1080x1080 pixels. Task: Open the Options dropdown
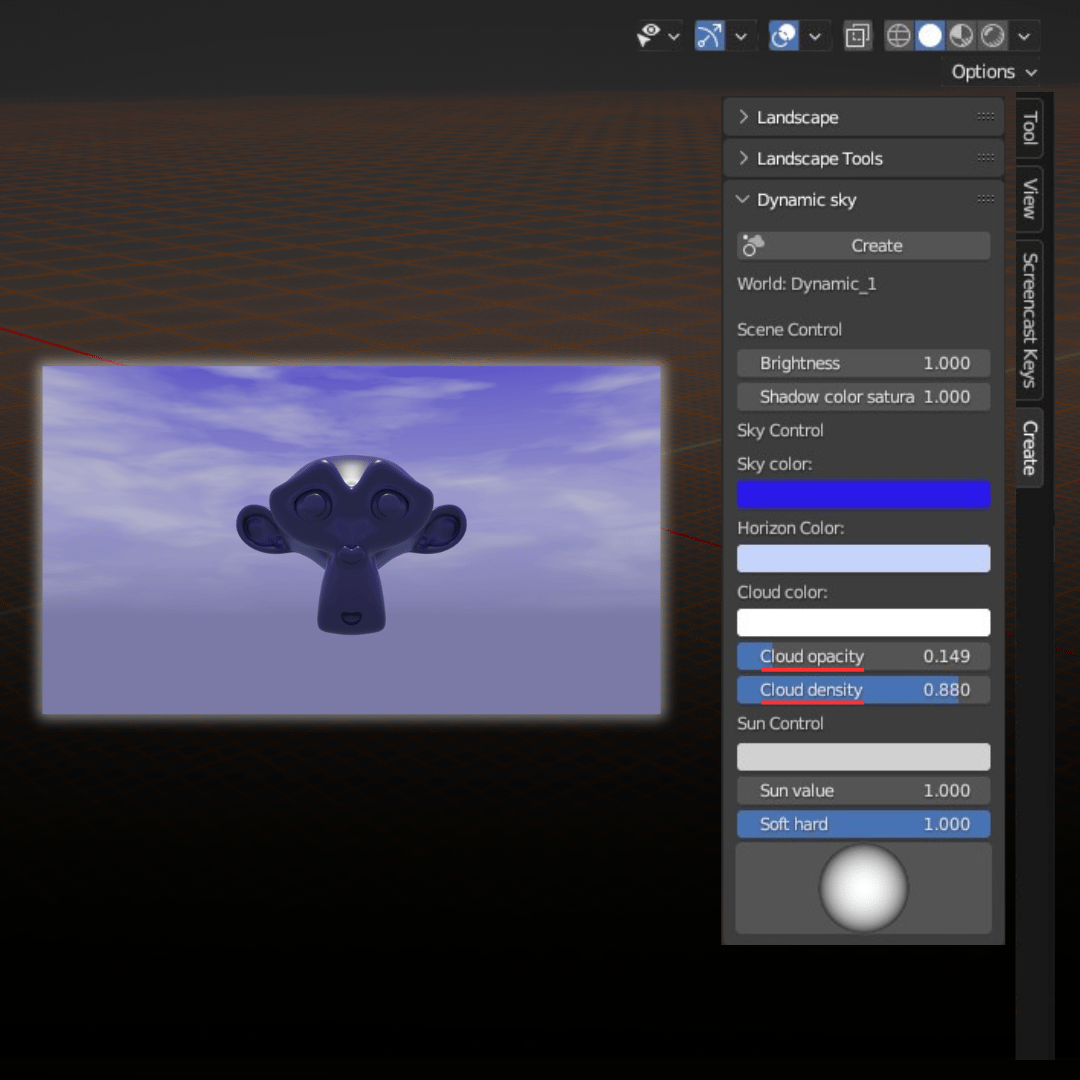(993, 72)
